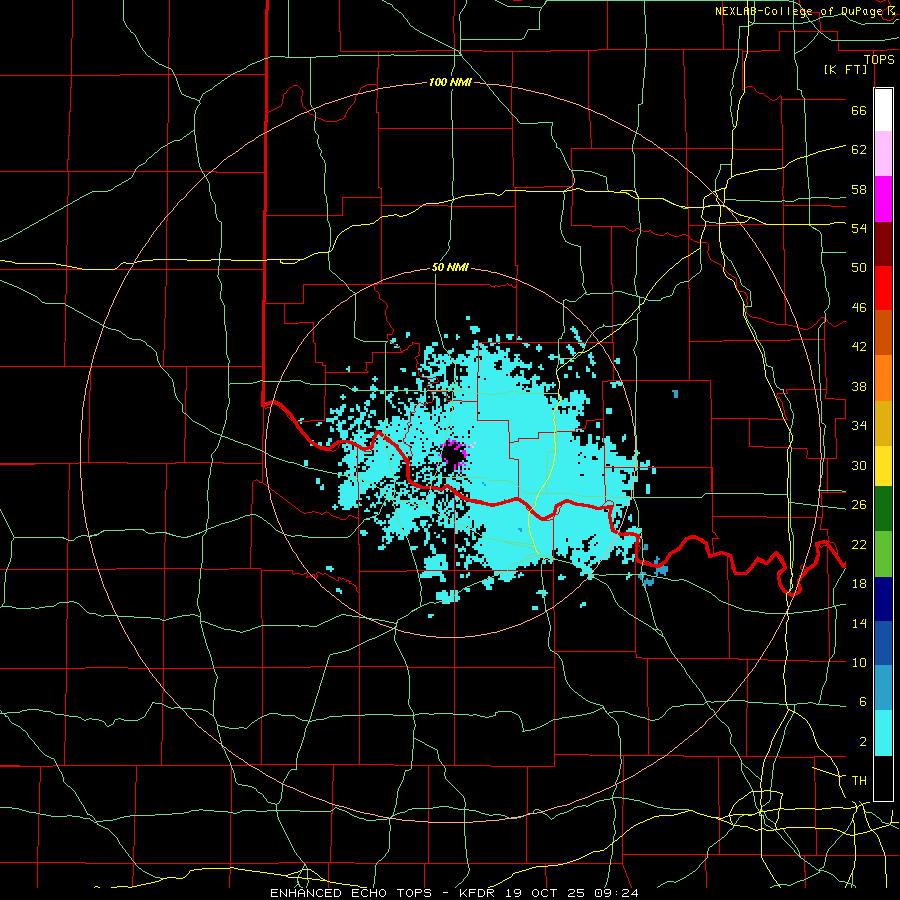Click the orange 38 kft legend swatch
Screen dimensions: 900x900
[x=883, y=378]
